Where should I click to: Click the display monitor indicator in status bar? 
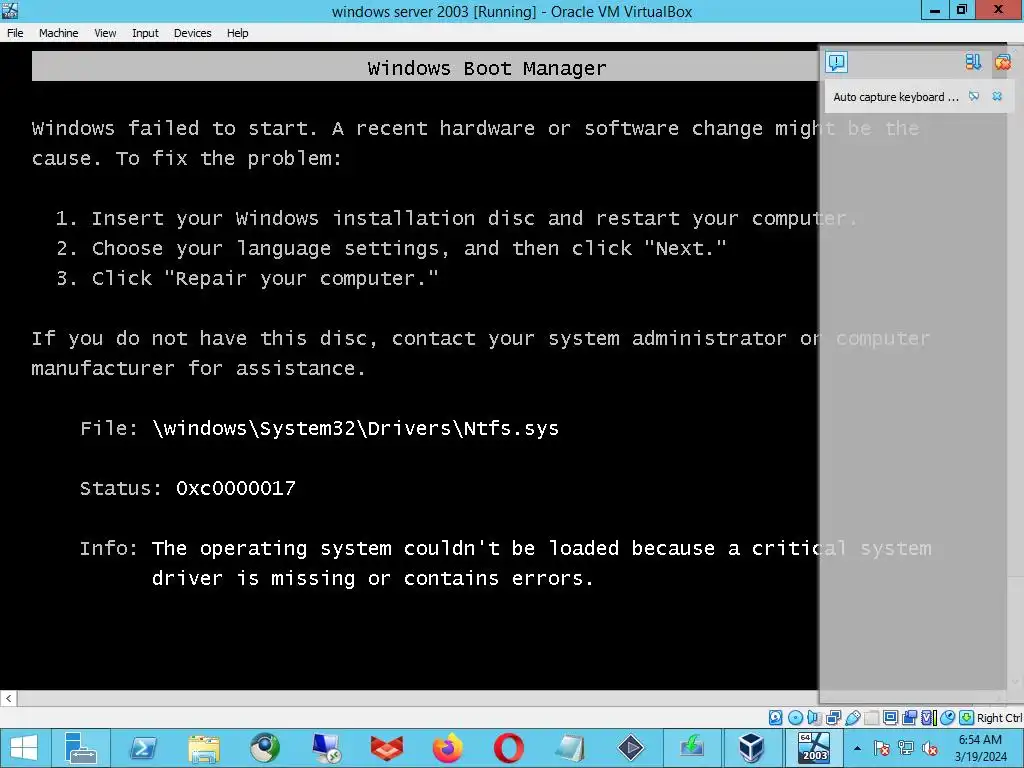tap(890, 718)
